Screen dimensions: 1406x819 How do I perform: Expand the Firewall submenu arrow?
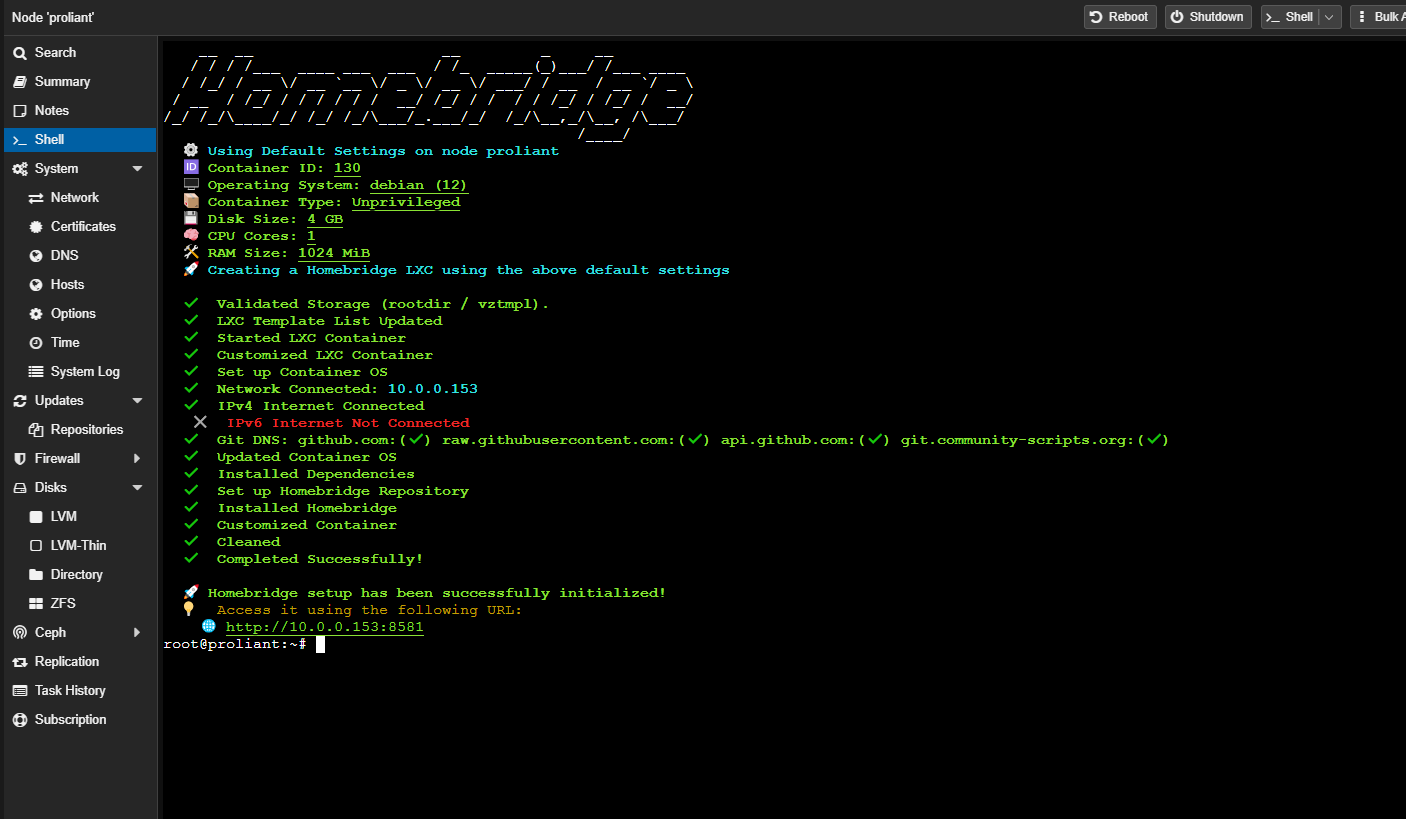point(137,459)
